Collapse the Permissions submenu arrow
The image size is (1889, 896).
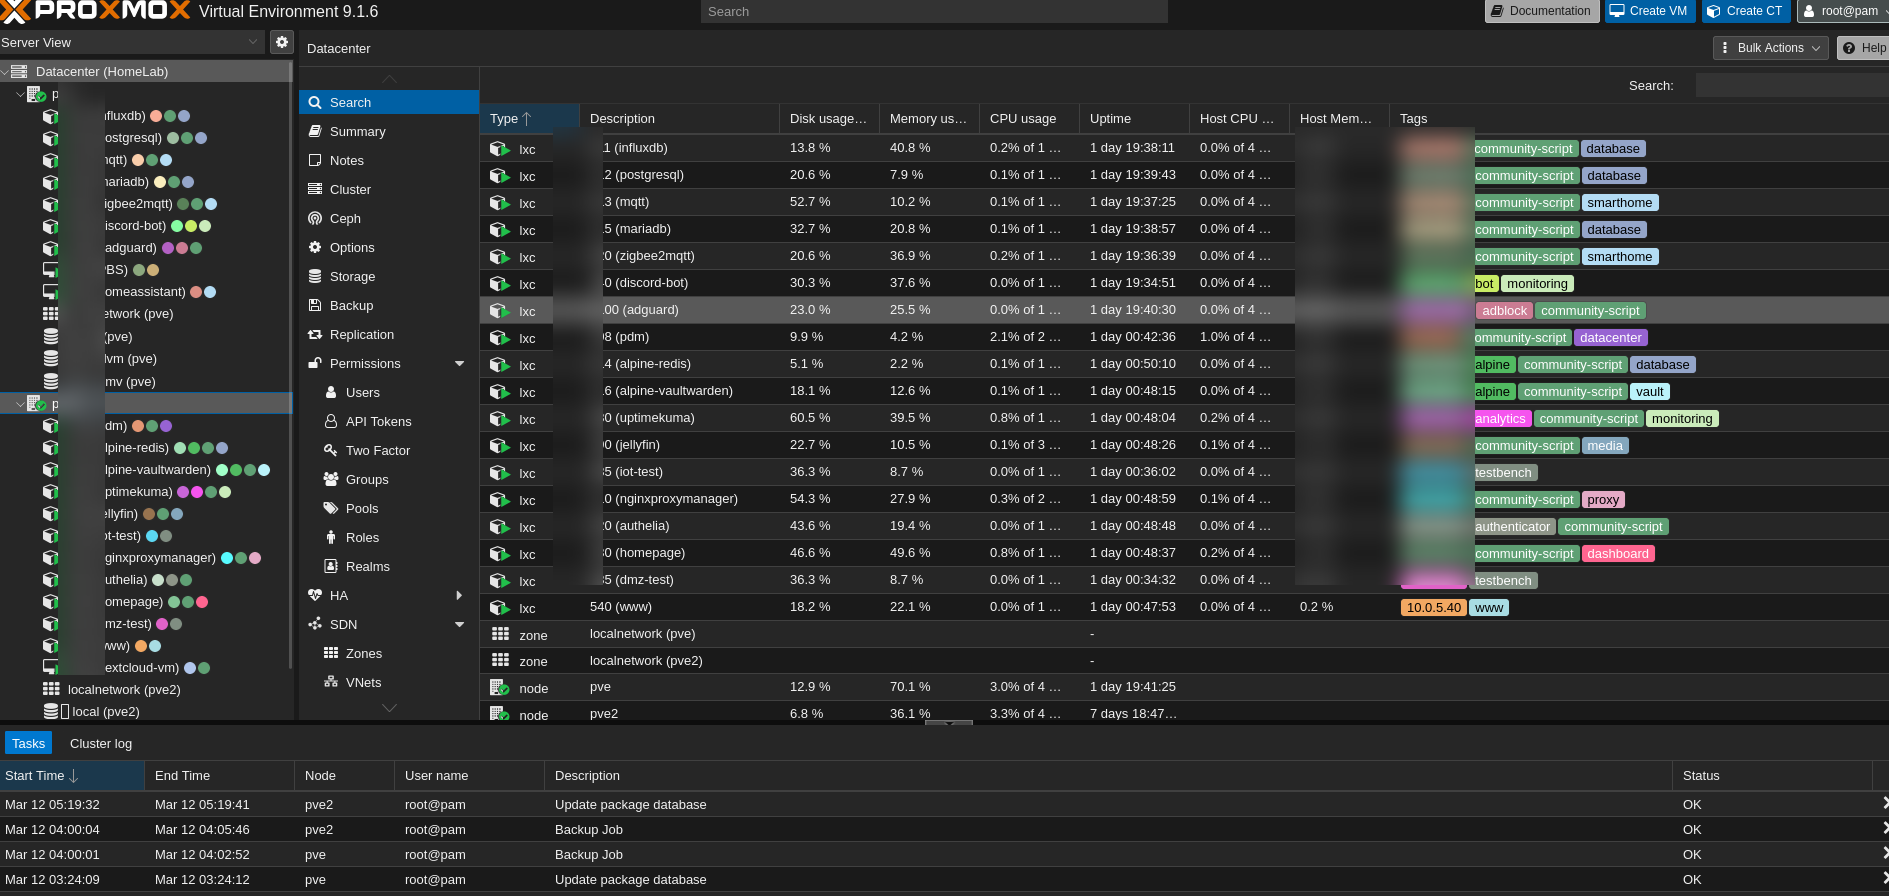click(460, 363)
